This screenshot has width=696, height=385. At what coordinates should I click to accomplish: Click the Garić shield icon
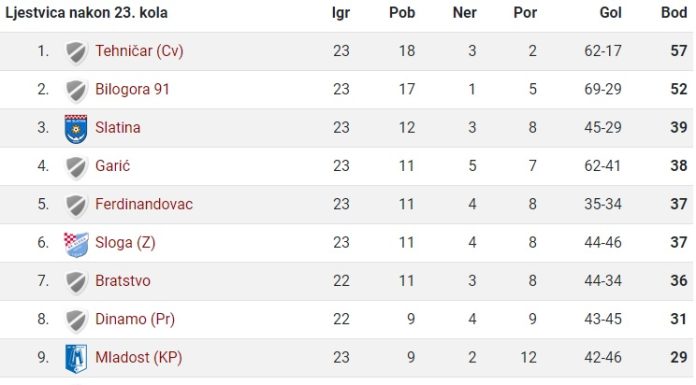(x=76, y=167)
